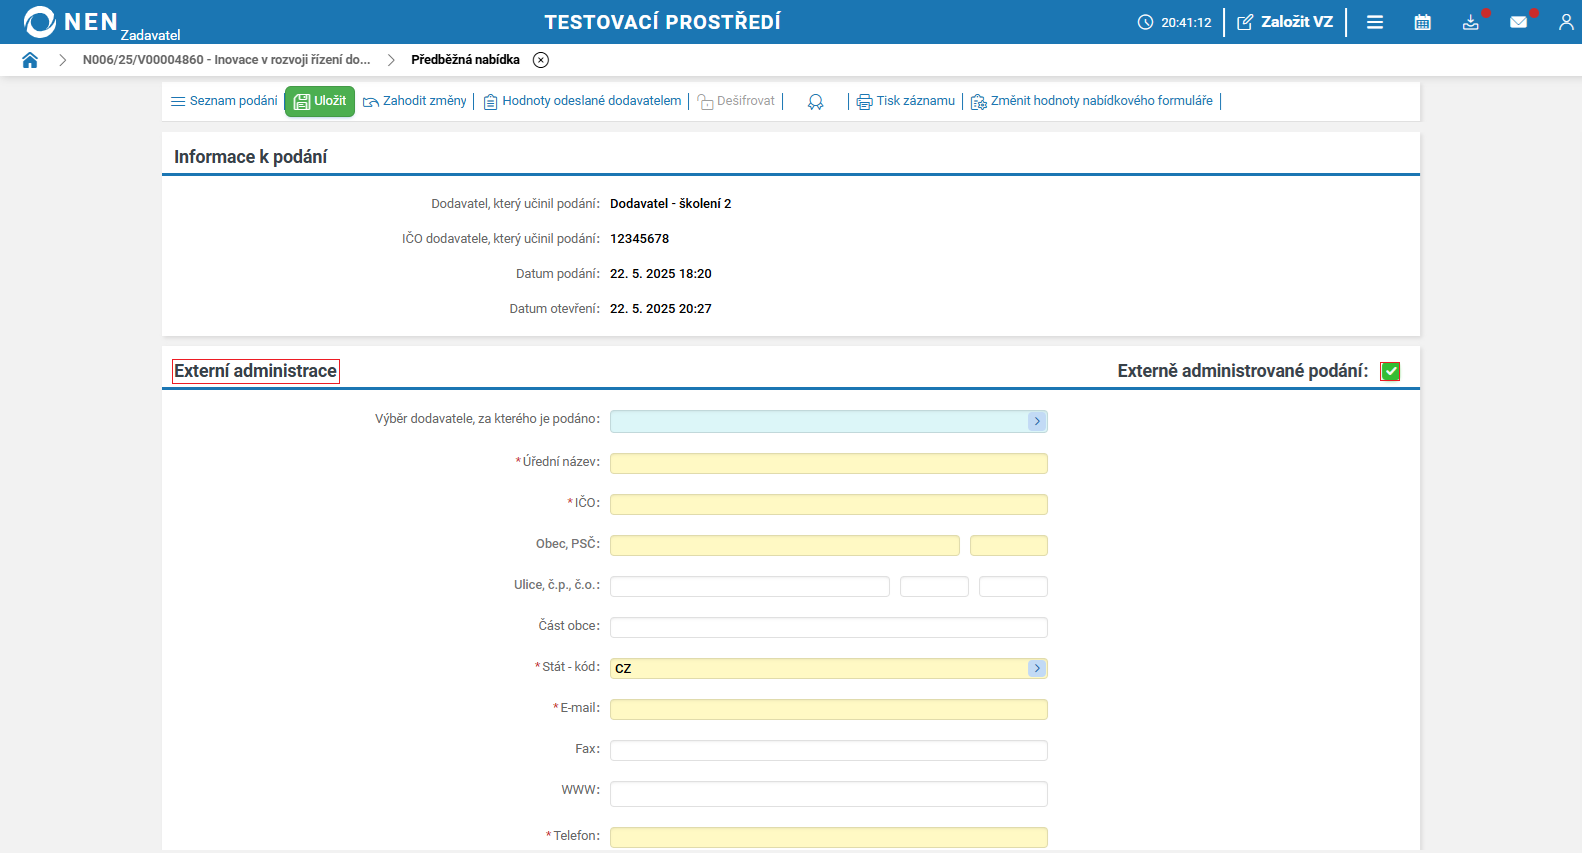Open downloads icon in top bar

1470,22
